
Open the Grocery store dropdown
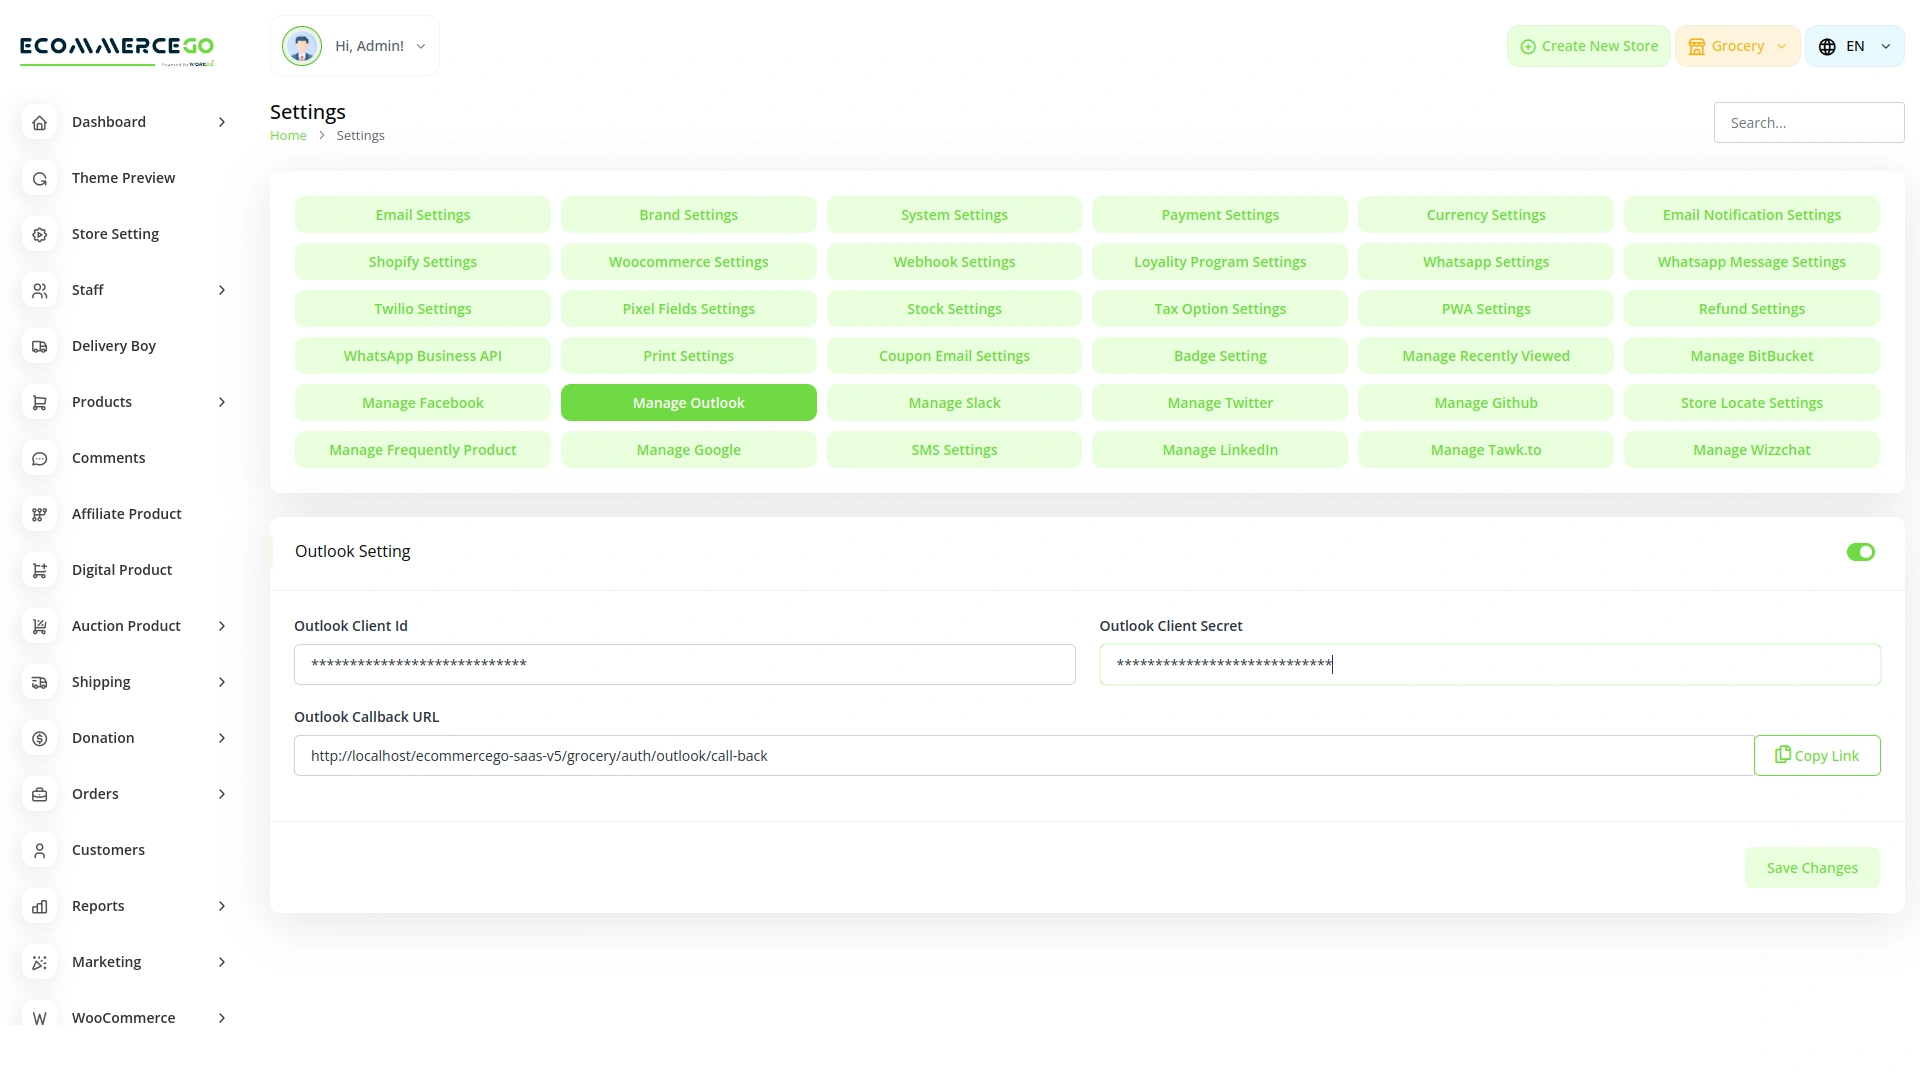[1738, 46]
